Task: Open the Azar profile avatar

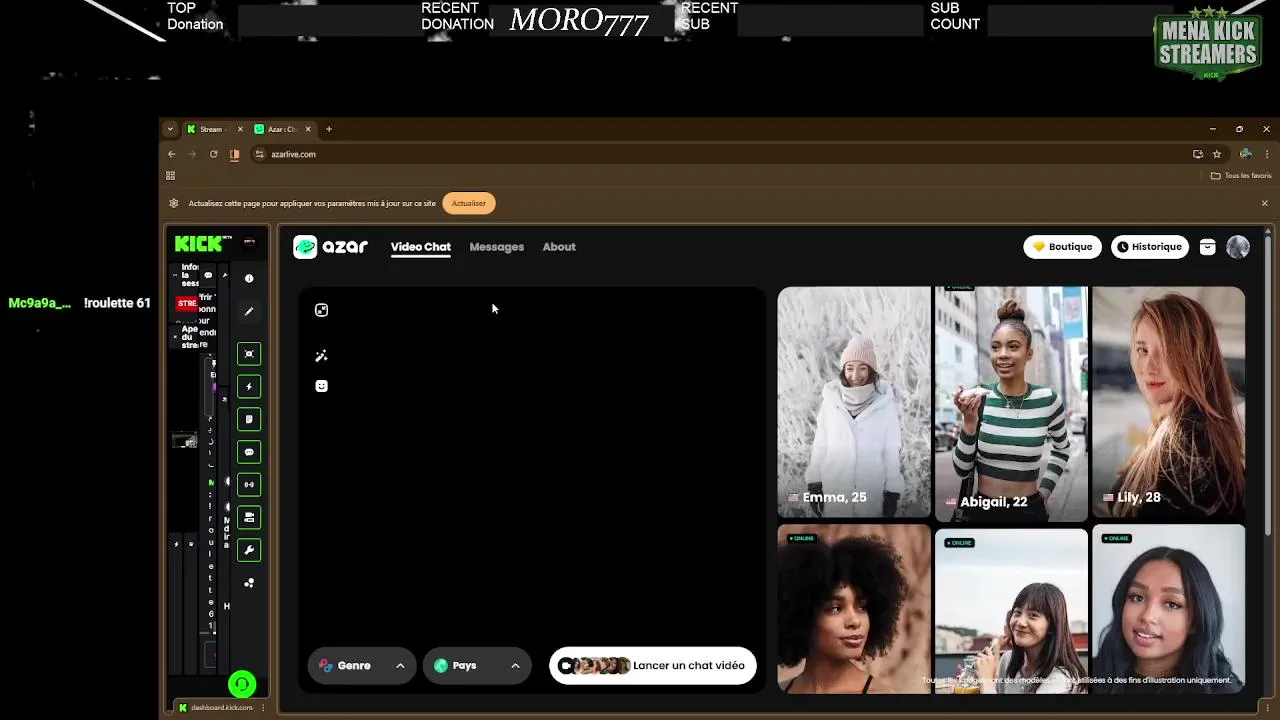Action: [1238, 247]
